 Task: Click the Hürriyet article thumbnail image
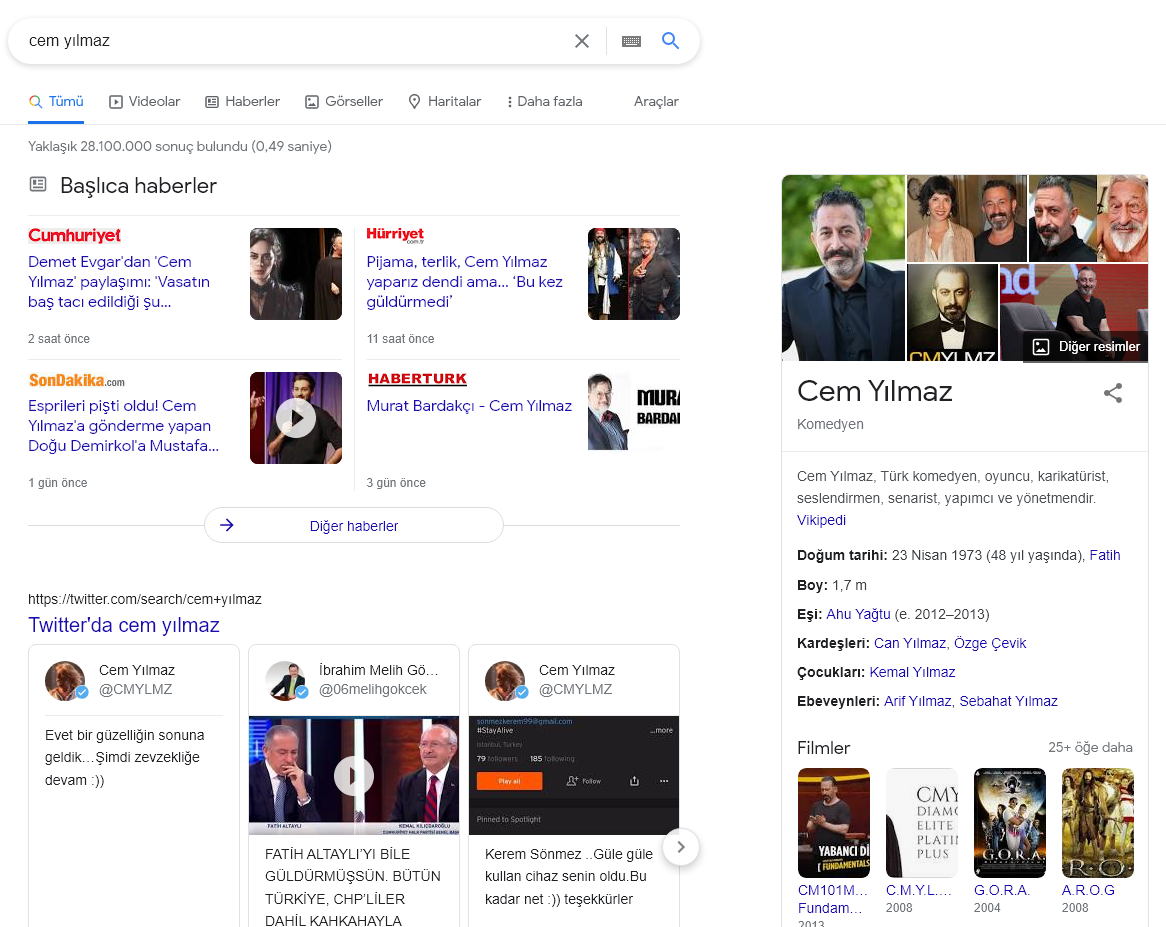coord(634,274)
